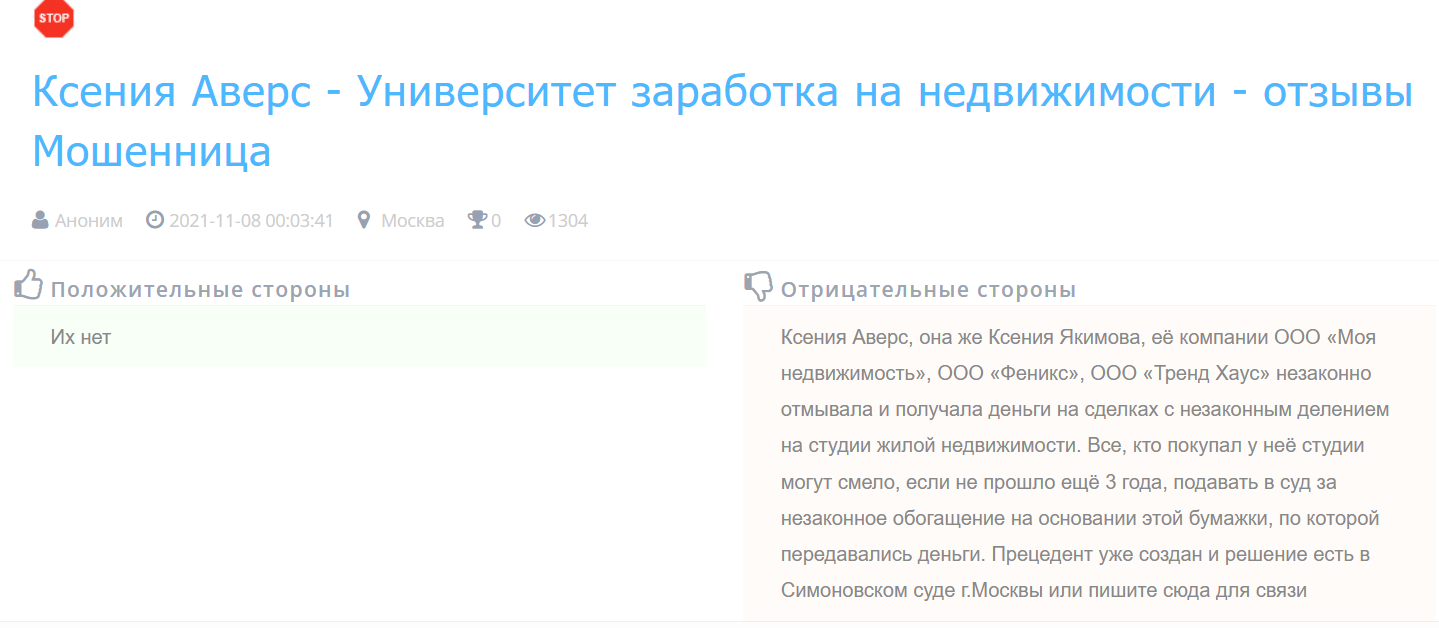This screenshot has width=1439, height=628.
Task: Click the trophy count '0'
Action: [496, 221]
